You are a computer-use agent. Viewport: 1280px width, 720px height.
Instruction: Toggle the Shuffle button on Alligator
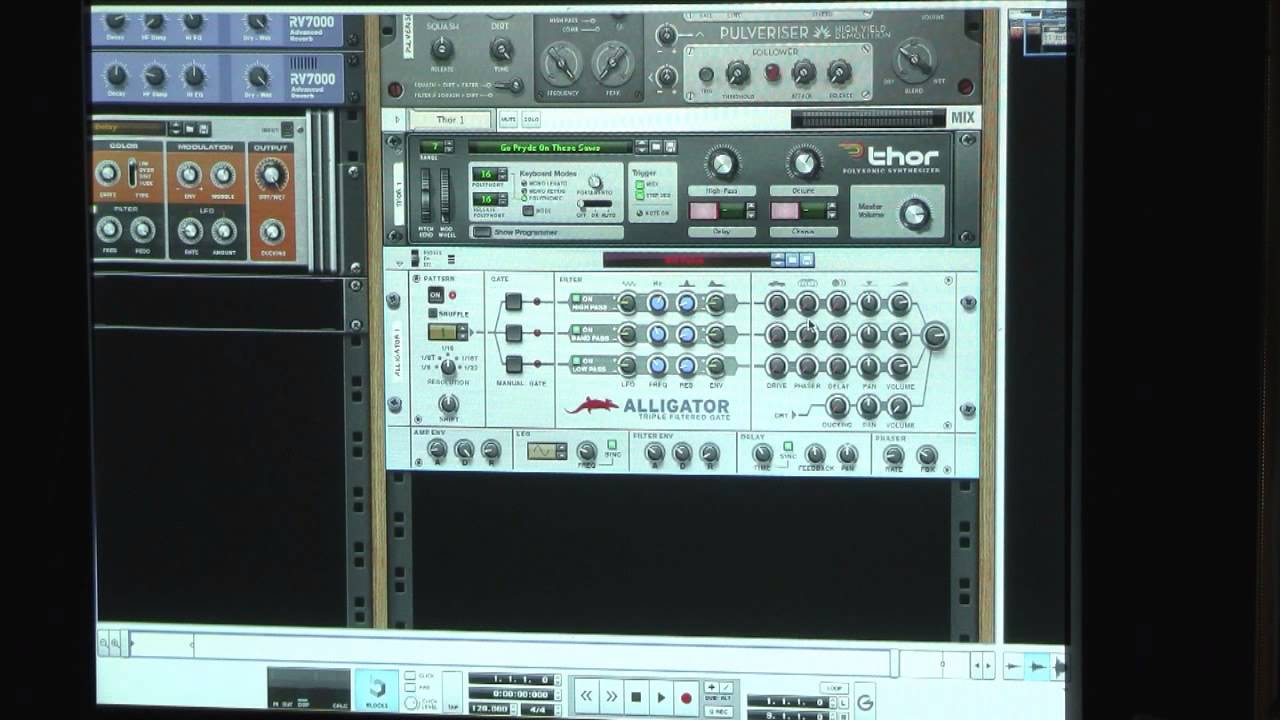click(x=433, y=313)
